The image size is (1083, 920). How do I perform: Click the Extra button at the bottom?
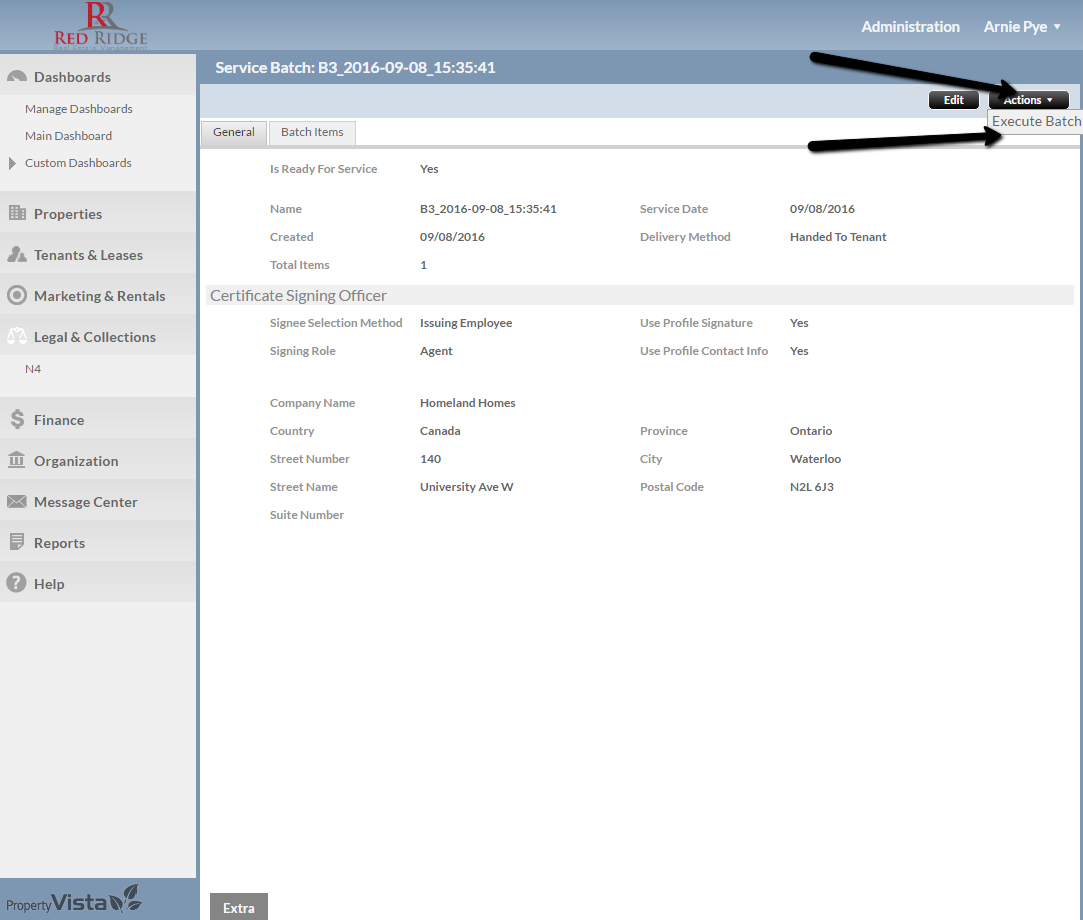point(239,908)
